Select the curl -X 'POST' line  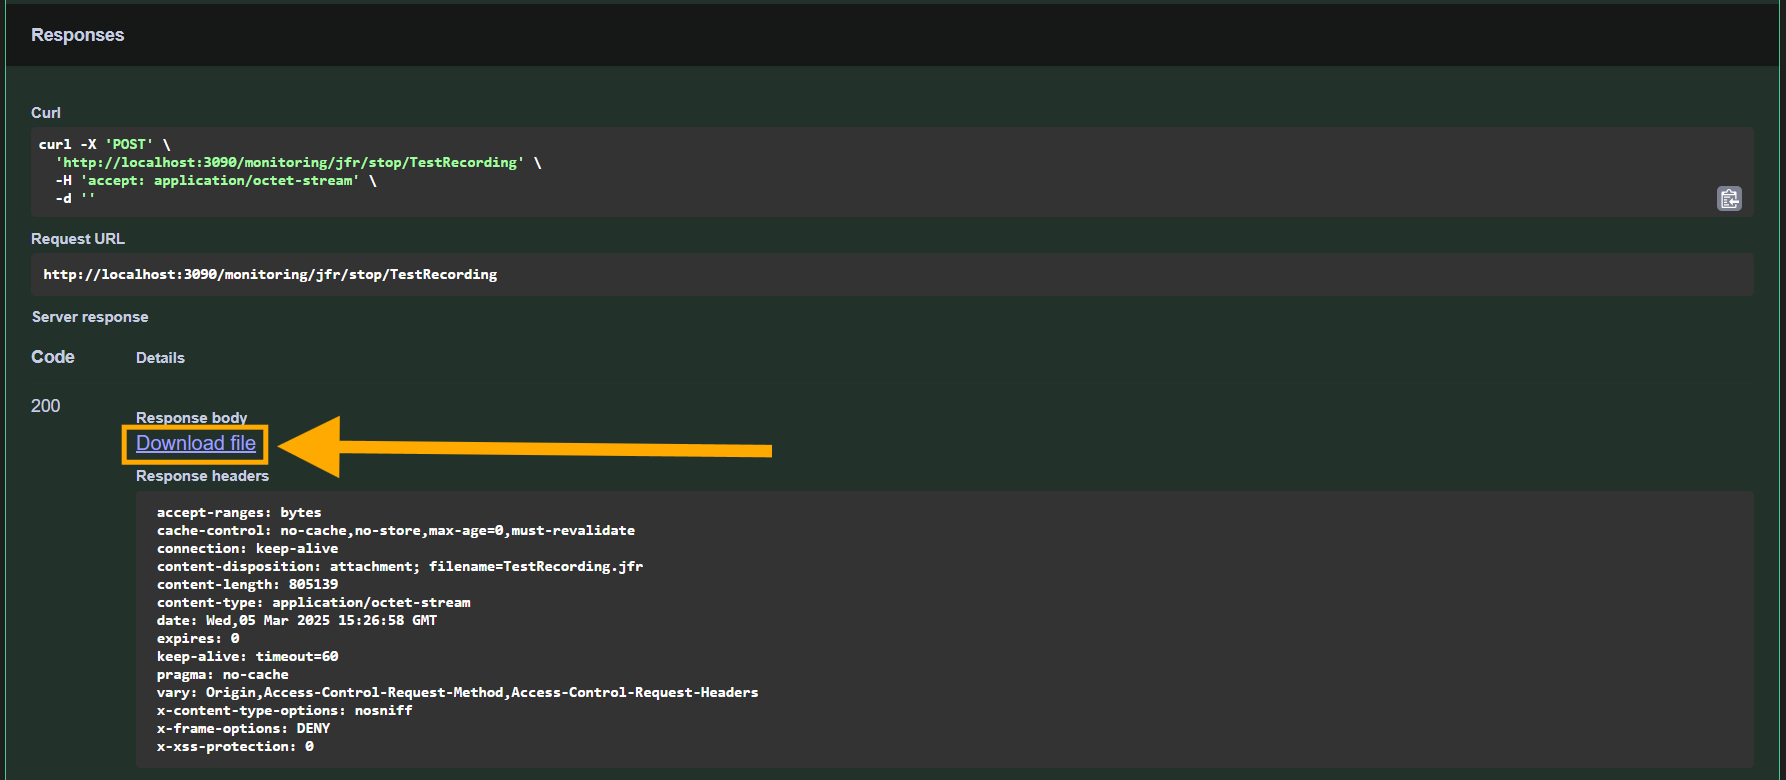(104, 145)
